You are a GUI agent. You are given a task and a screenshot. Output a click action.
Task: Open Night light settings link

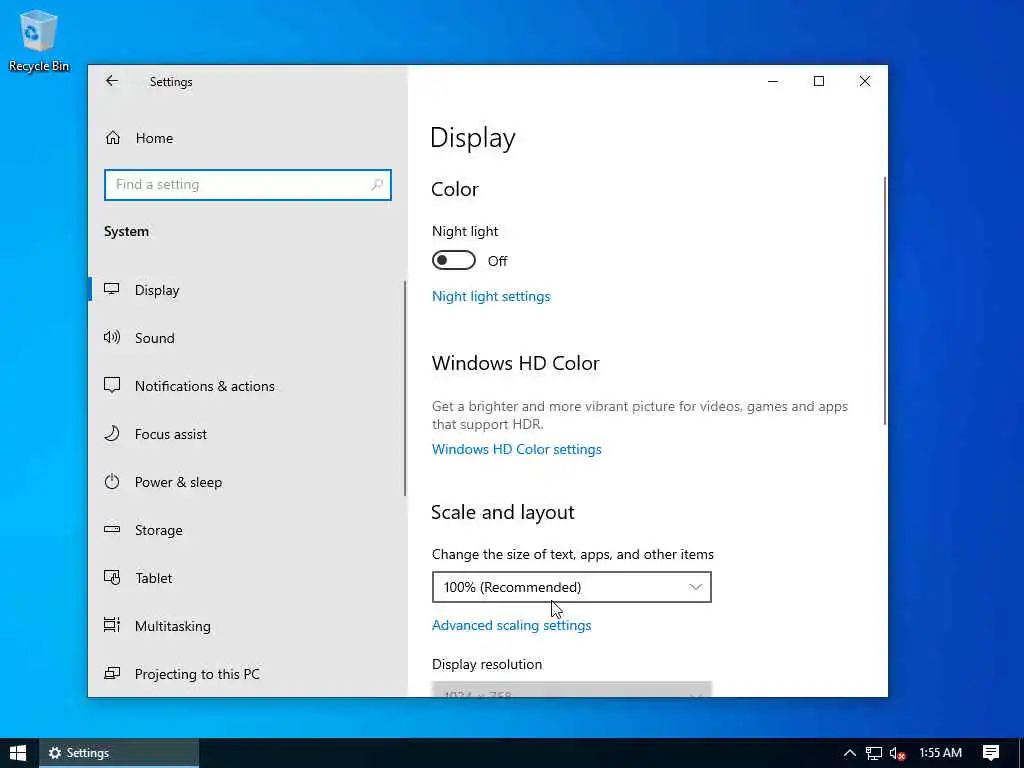coord(491,296)
